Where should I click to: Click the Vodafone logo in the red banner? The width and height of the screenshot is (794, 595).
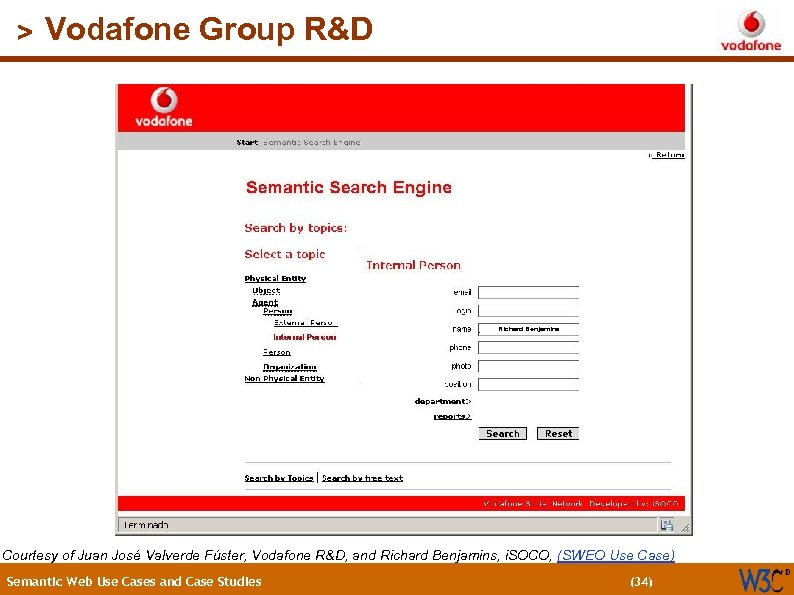pyautogui.click(x=164, y=107)
